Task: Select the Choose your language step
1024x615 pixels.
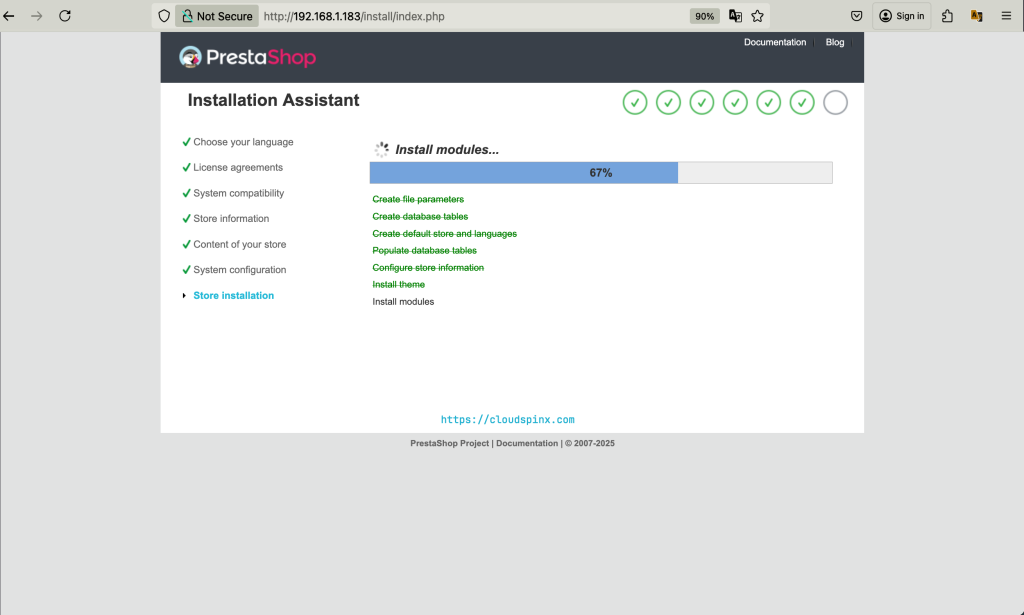Action: 243,142
